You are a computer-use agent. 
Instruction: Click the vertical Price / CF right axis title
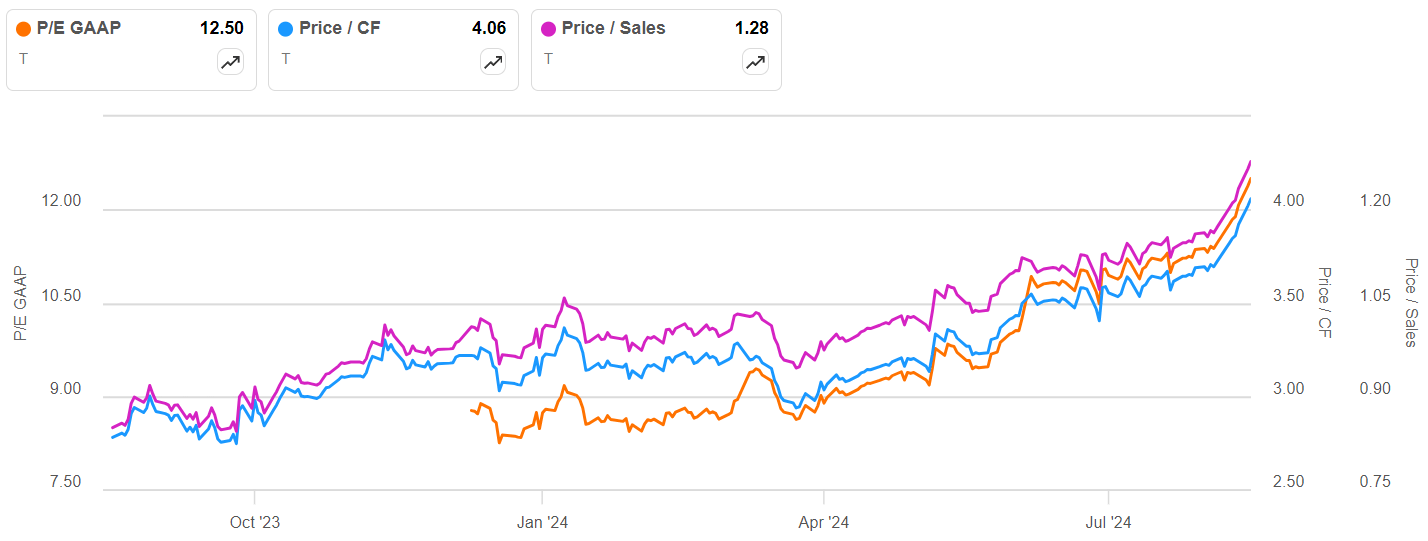click(x=1326, y=303)
